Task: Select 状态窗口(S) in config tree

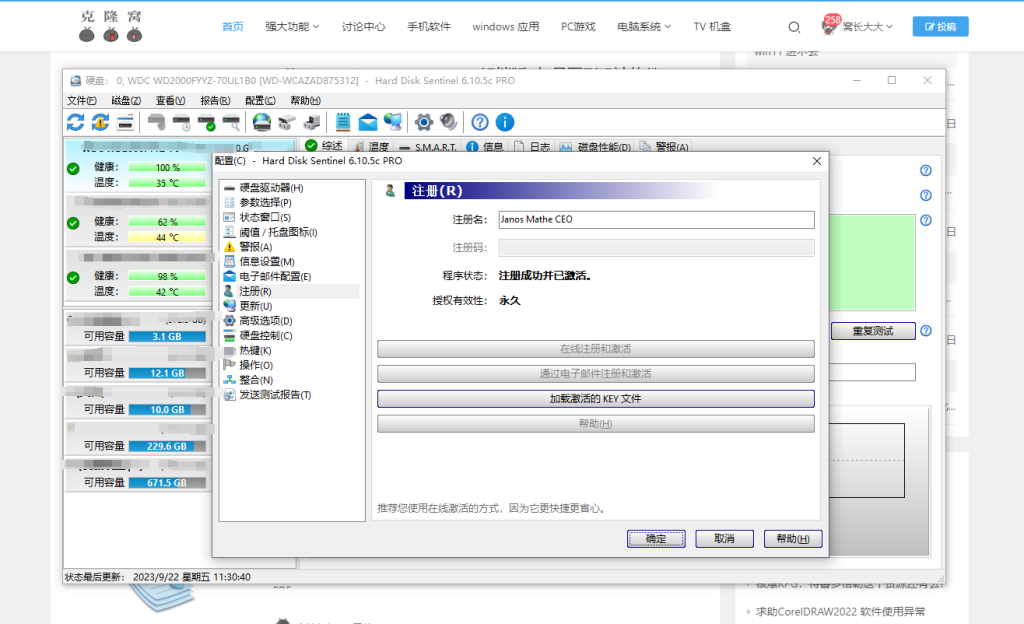Action: (264, 217)
